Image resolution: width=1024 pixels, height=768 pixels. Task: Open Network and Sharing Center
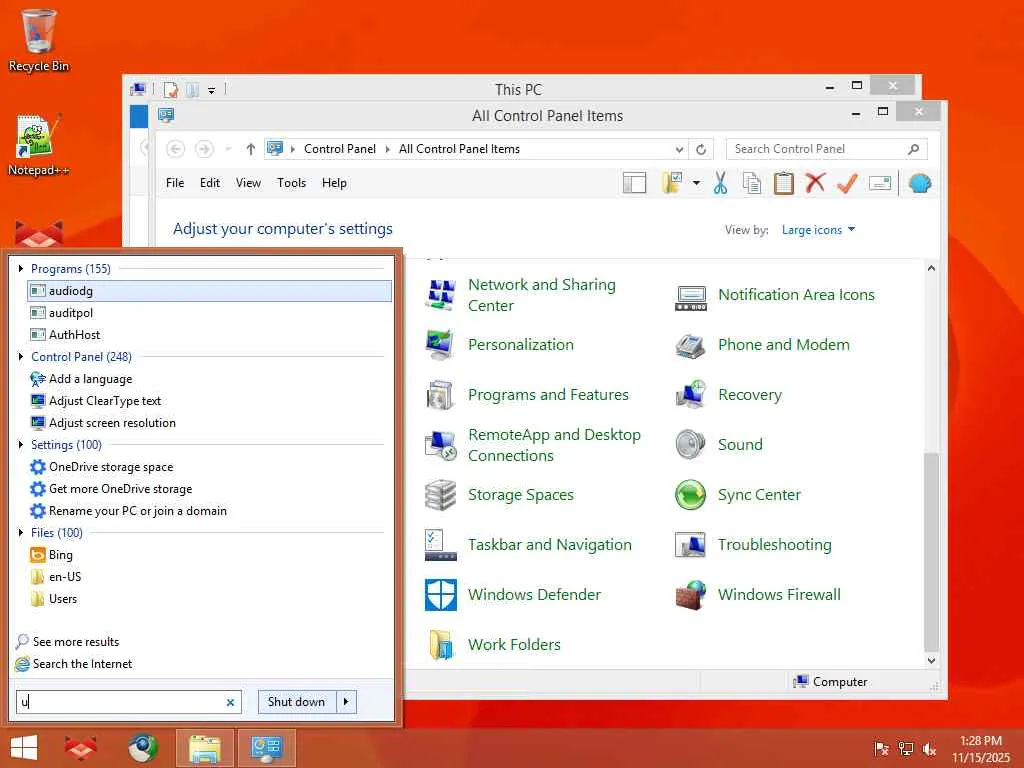tap(541, 295)
